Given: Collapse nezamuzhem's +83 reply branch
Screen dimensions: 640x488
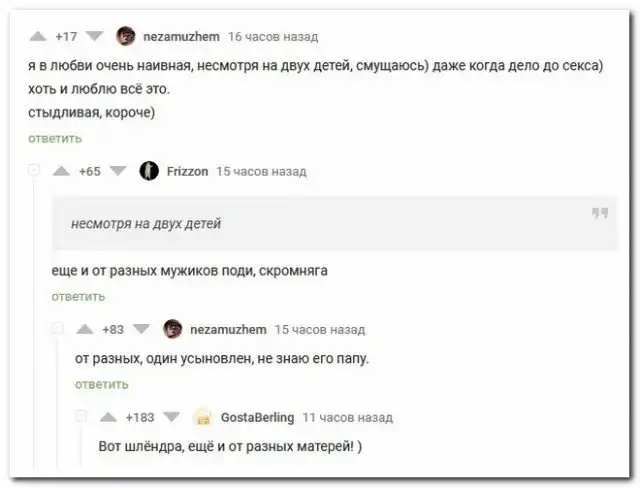Looking at the screenshot, I should (58, 328).
